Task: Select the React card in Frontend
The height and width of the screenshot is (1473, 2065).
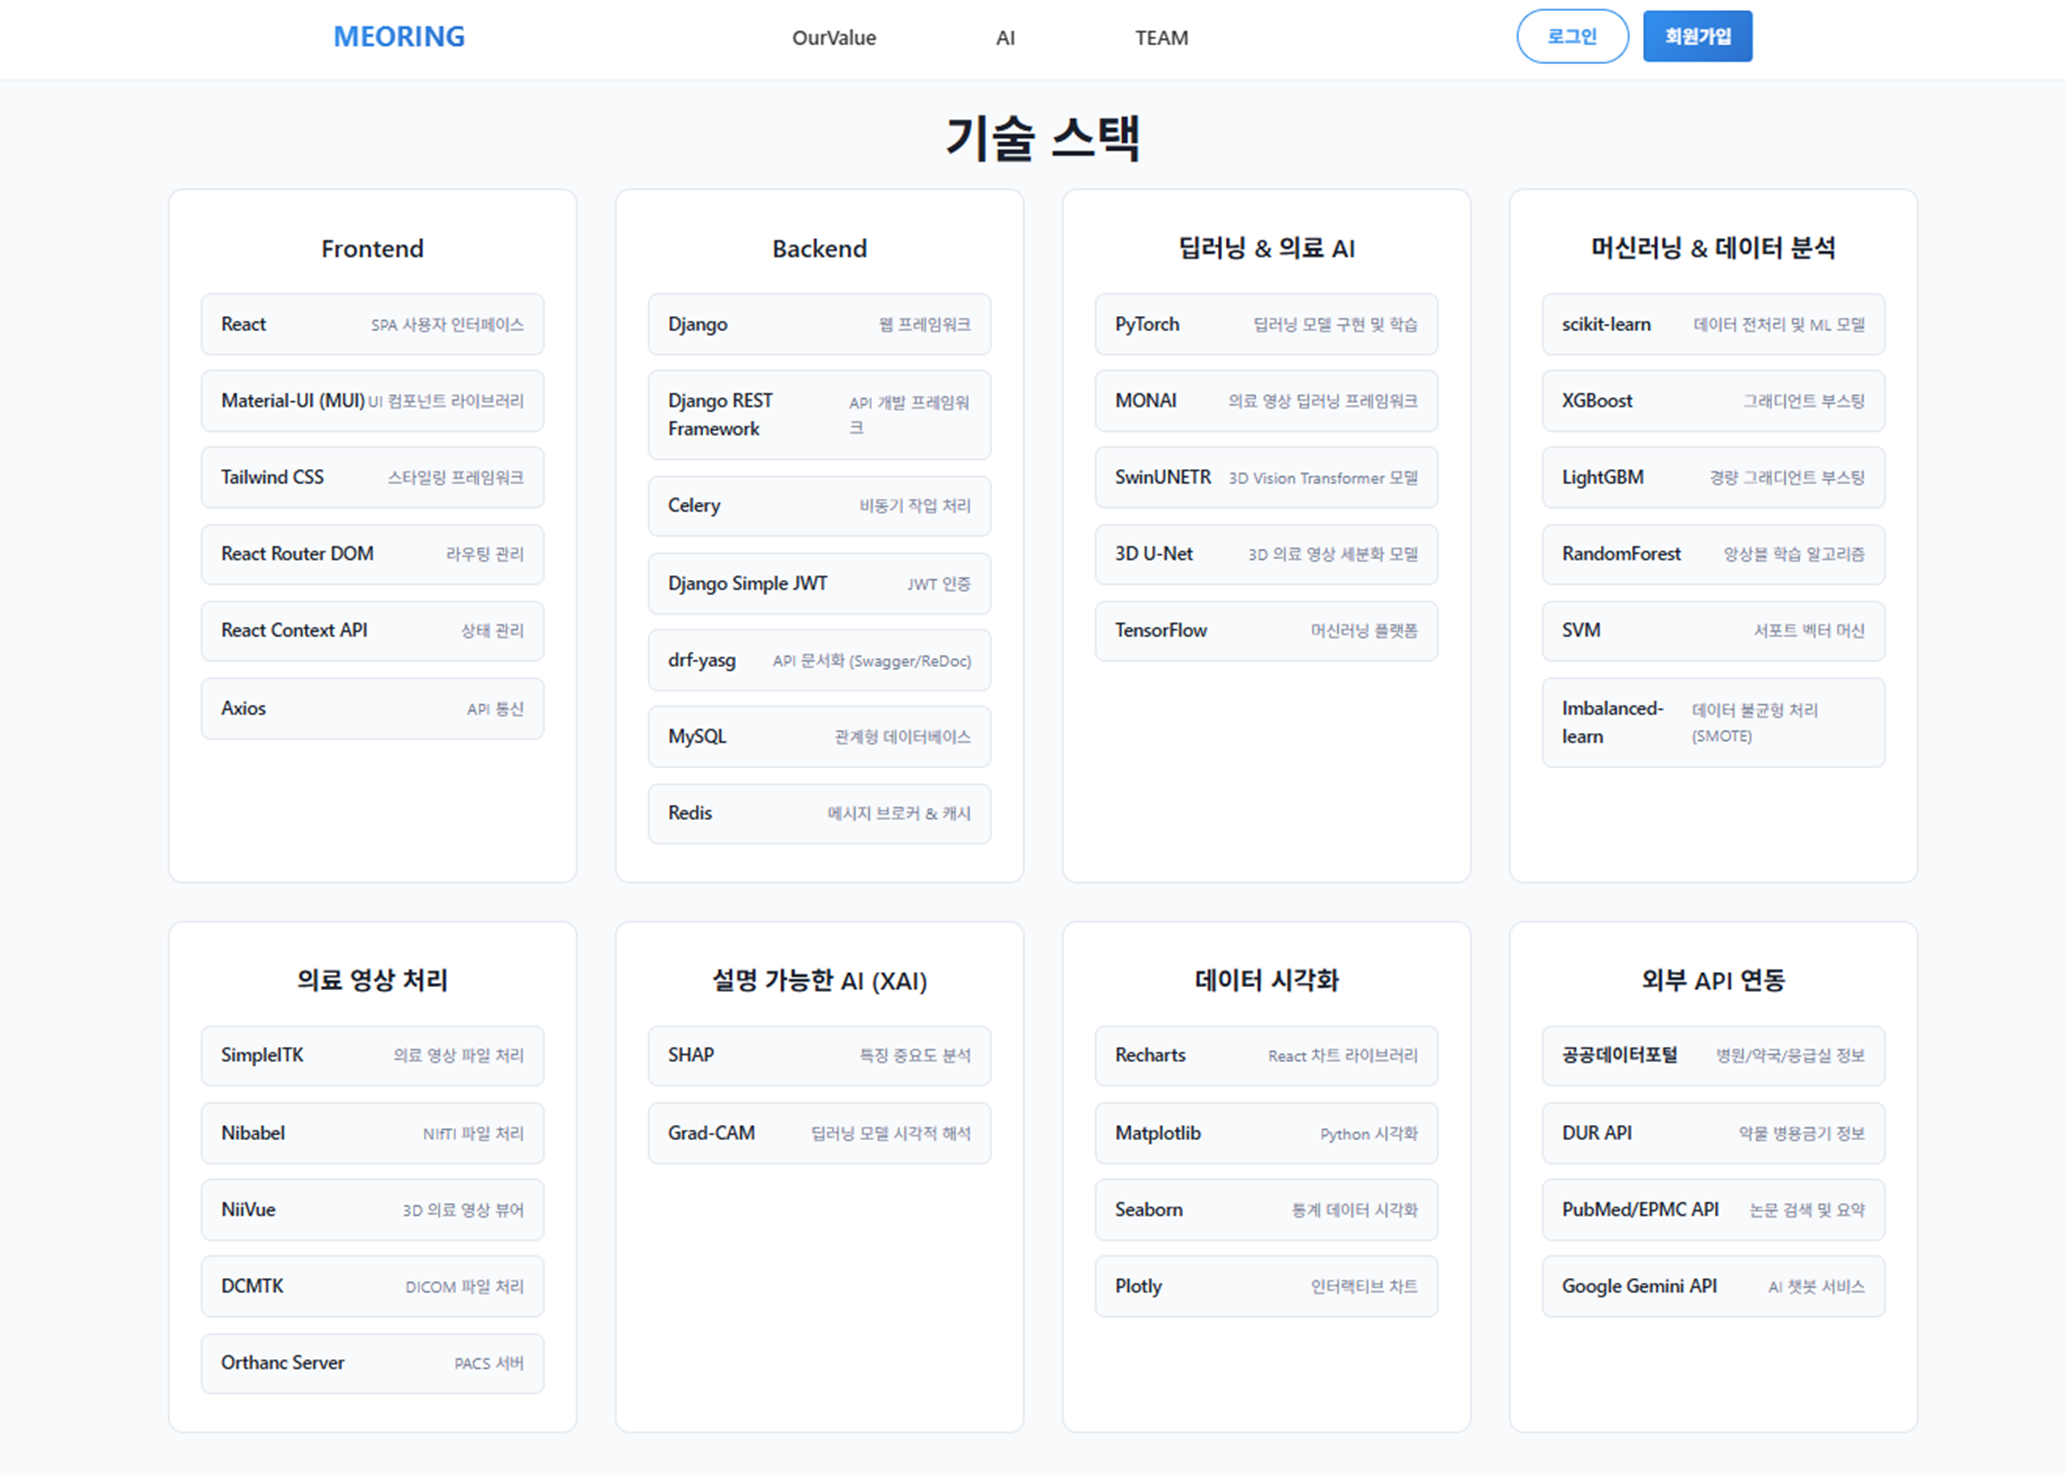Action: [x=372, y=324]
